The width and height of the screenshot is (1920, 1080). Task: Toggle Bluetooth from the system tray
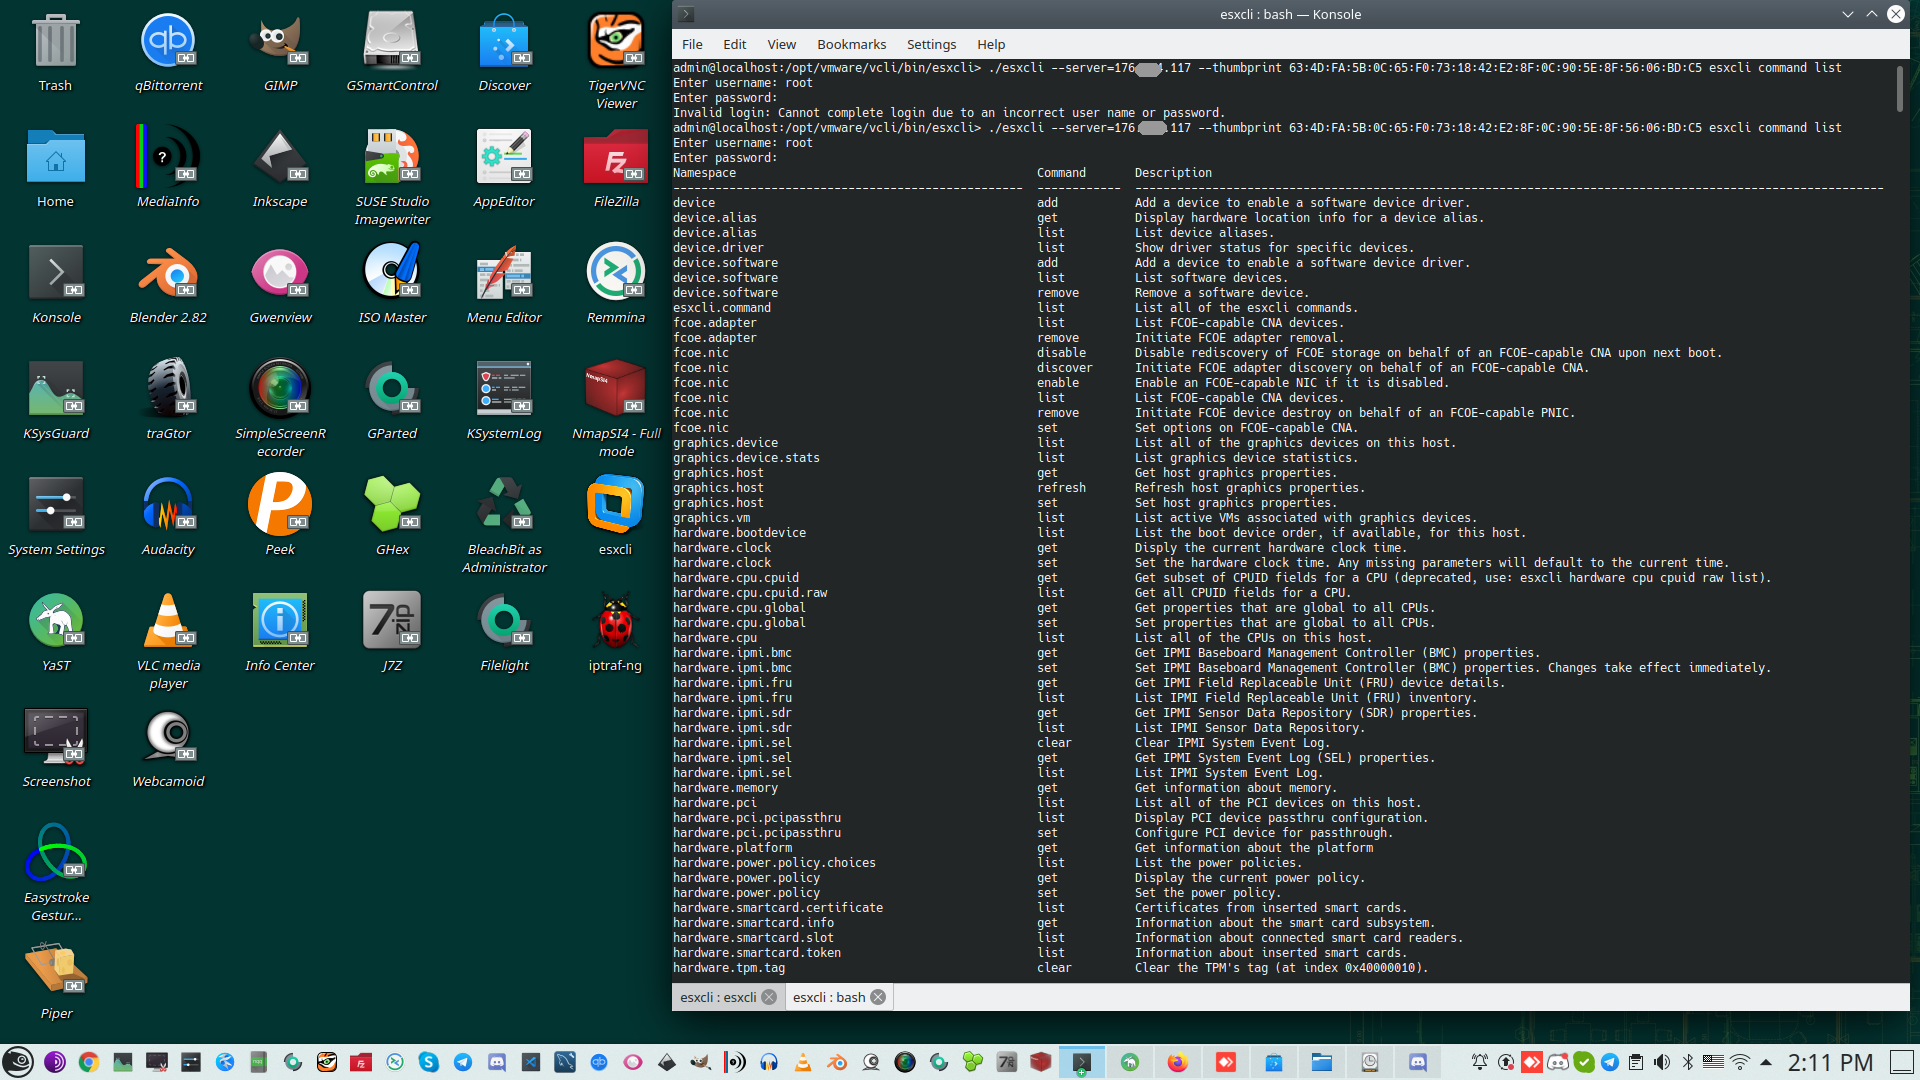(1688, 1062)
